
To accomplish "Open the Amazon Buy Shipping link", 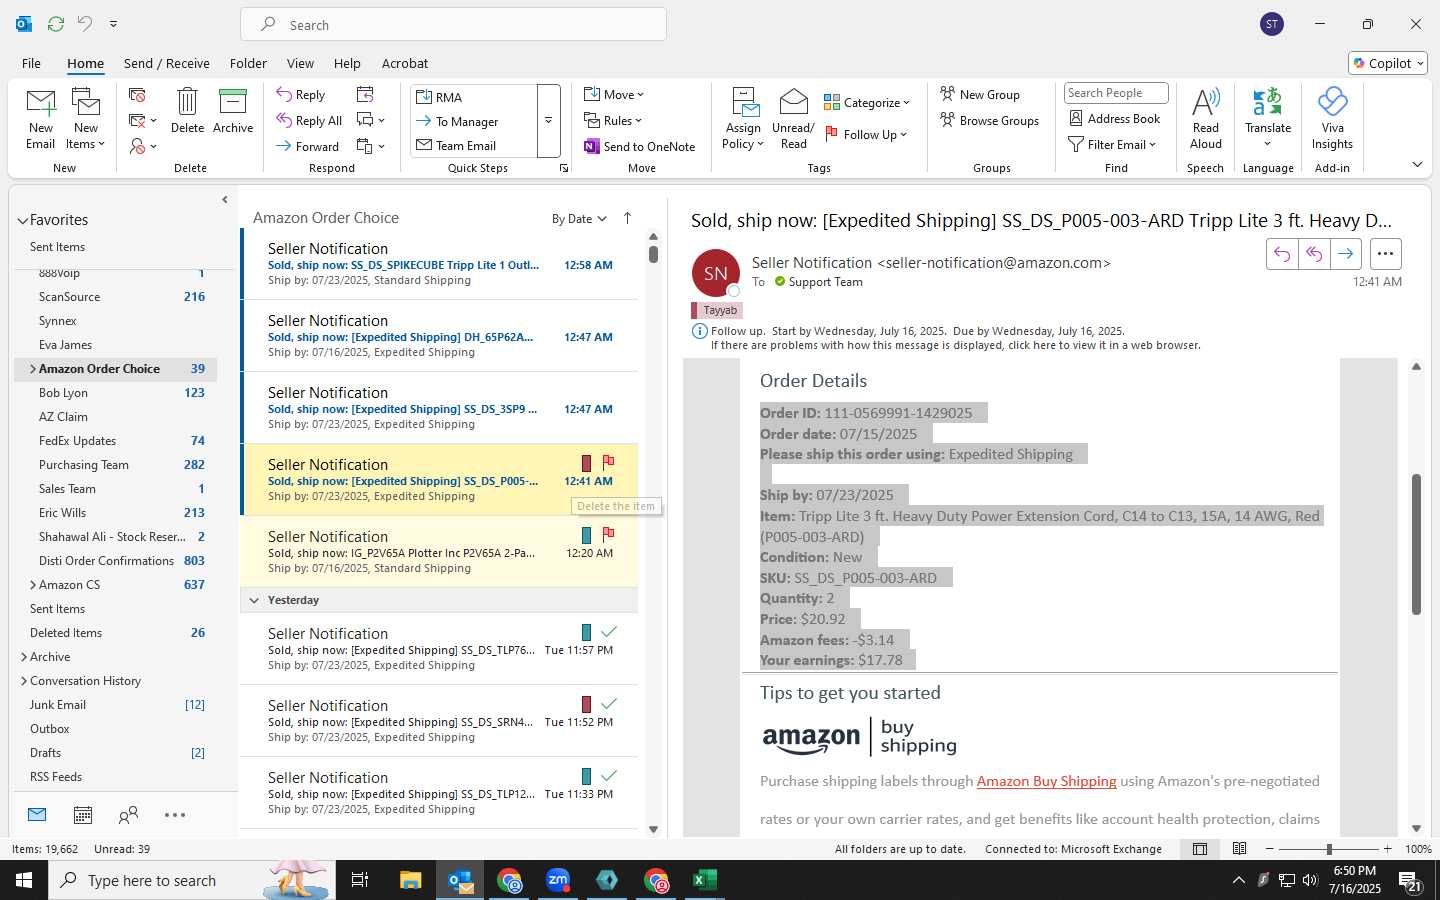I will 1046,781.
